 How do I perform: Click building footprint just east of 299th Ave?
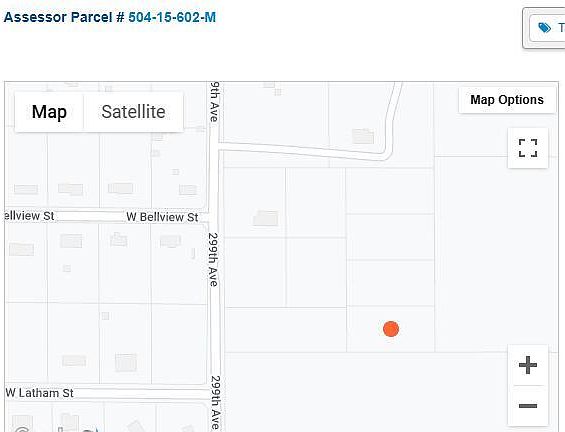pyautogui.click(x=266, y=218)
